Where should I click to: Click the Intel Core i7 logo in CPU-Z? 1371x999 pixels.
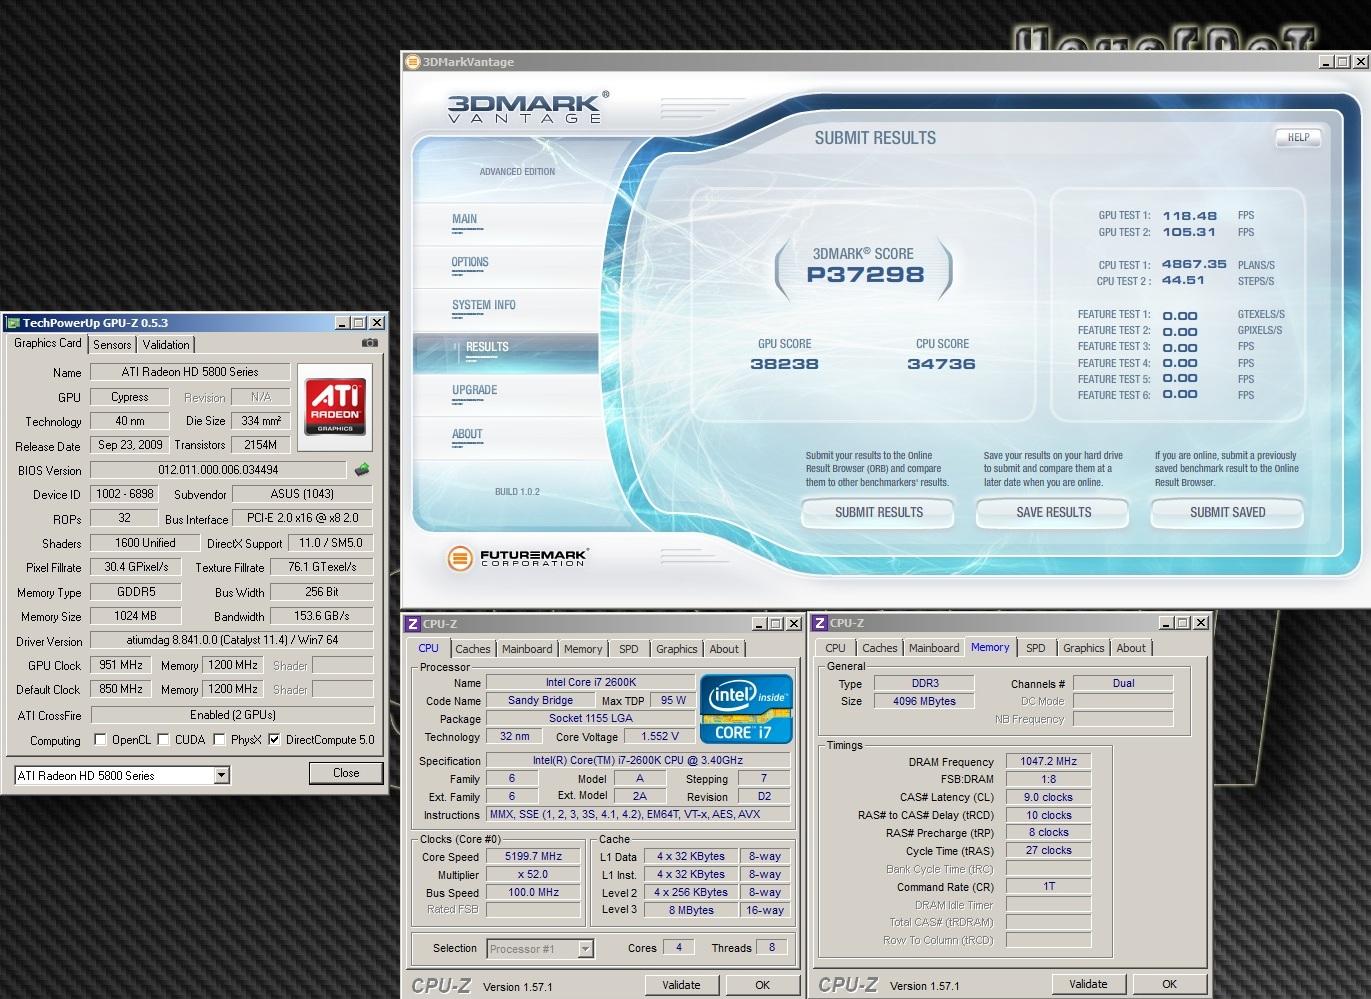point(746,709)
